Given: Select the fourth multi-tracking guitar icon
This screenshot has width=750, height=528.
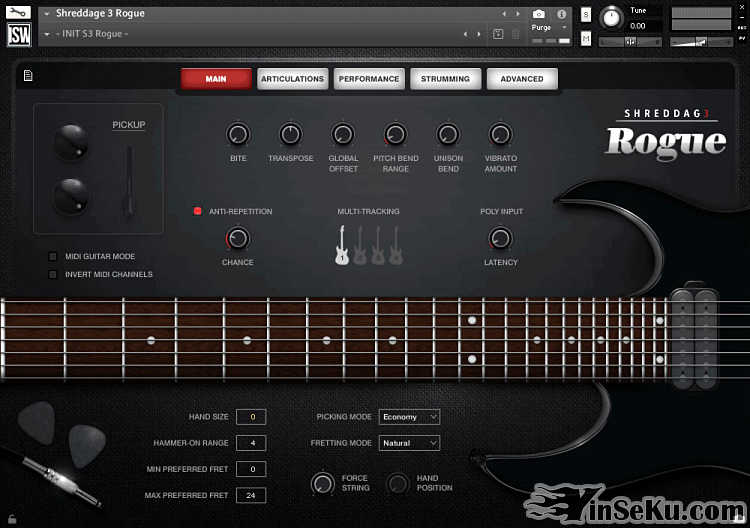Looking at the screenshot, I should pos(396,245).
